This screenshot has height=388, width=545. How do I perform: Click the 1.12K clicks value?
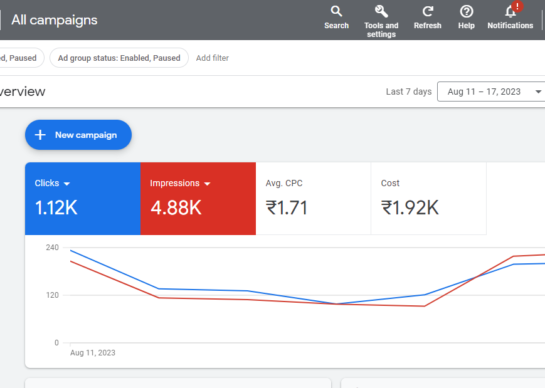[56, 208]
